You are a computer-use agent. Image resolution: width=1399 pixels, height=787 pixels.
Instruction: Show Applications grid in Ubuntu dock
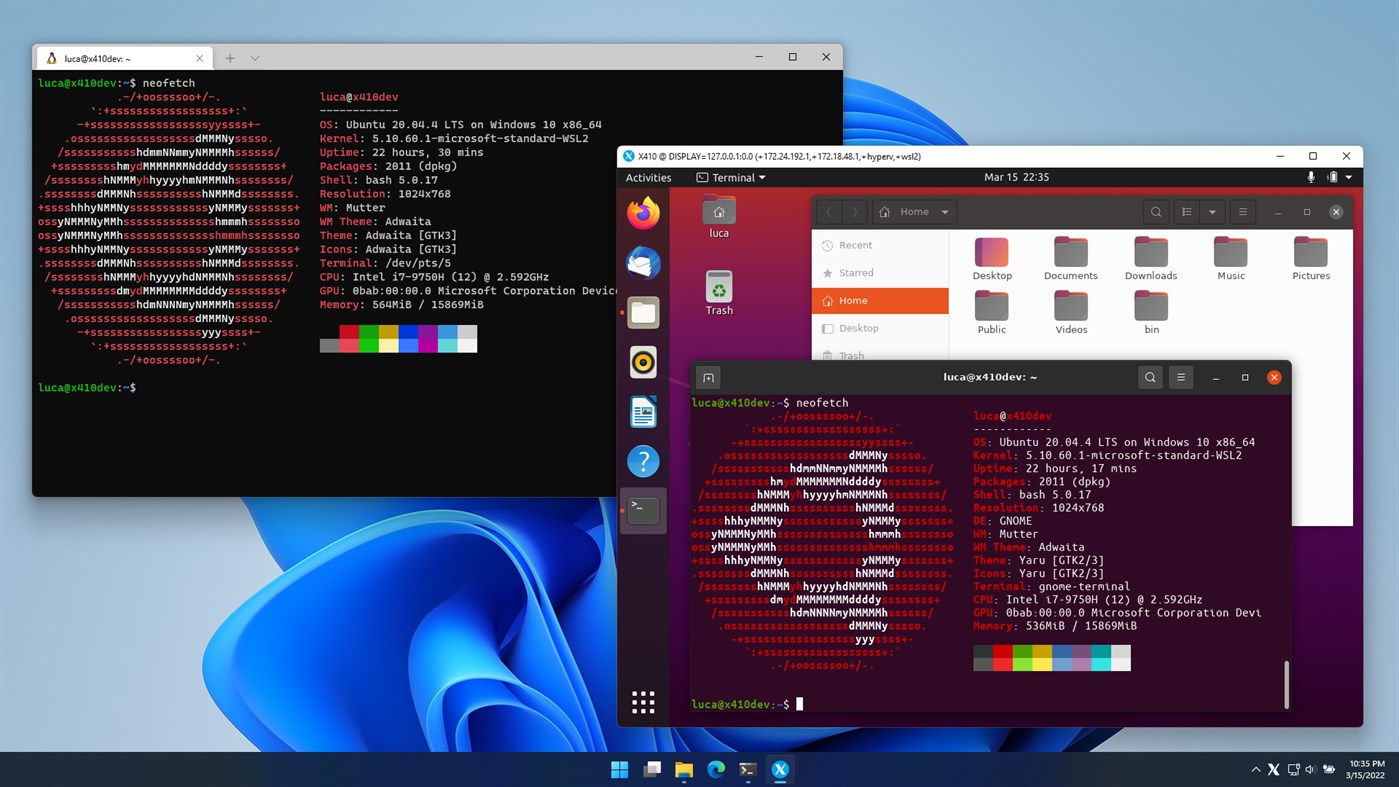(x=643, y=702)
